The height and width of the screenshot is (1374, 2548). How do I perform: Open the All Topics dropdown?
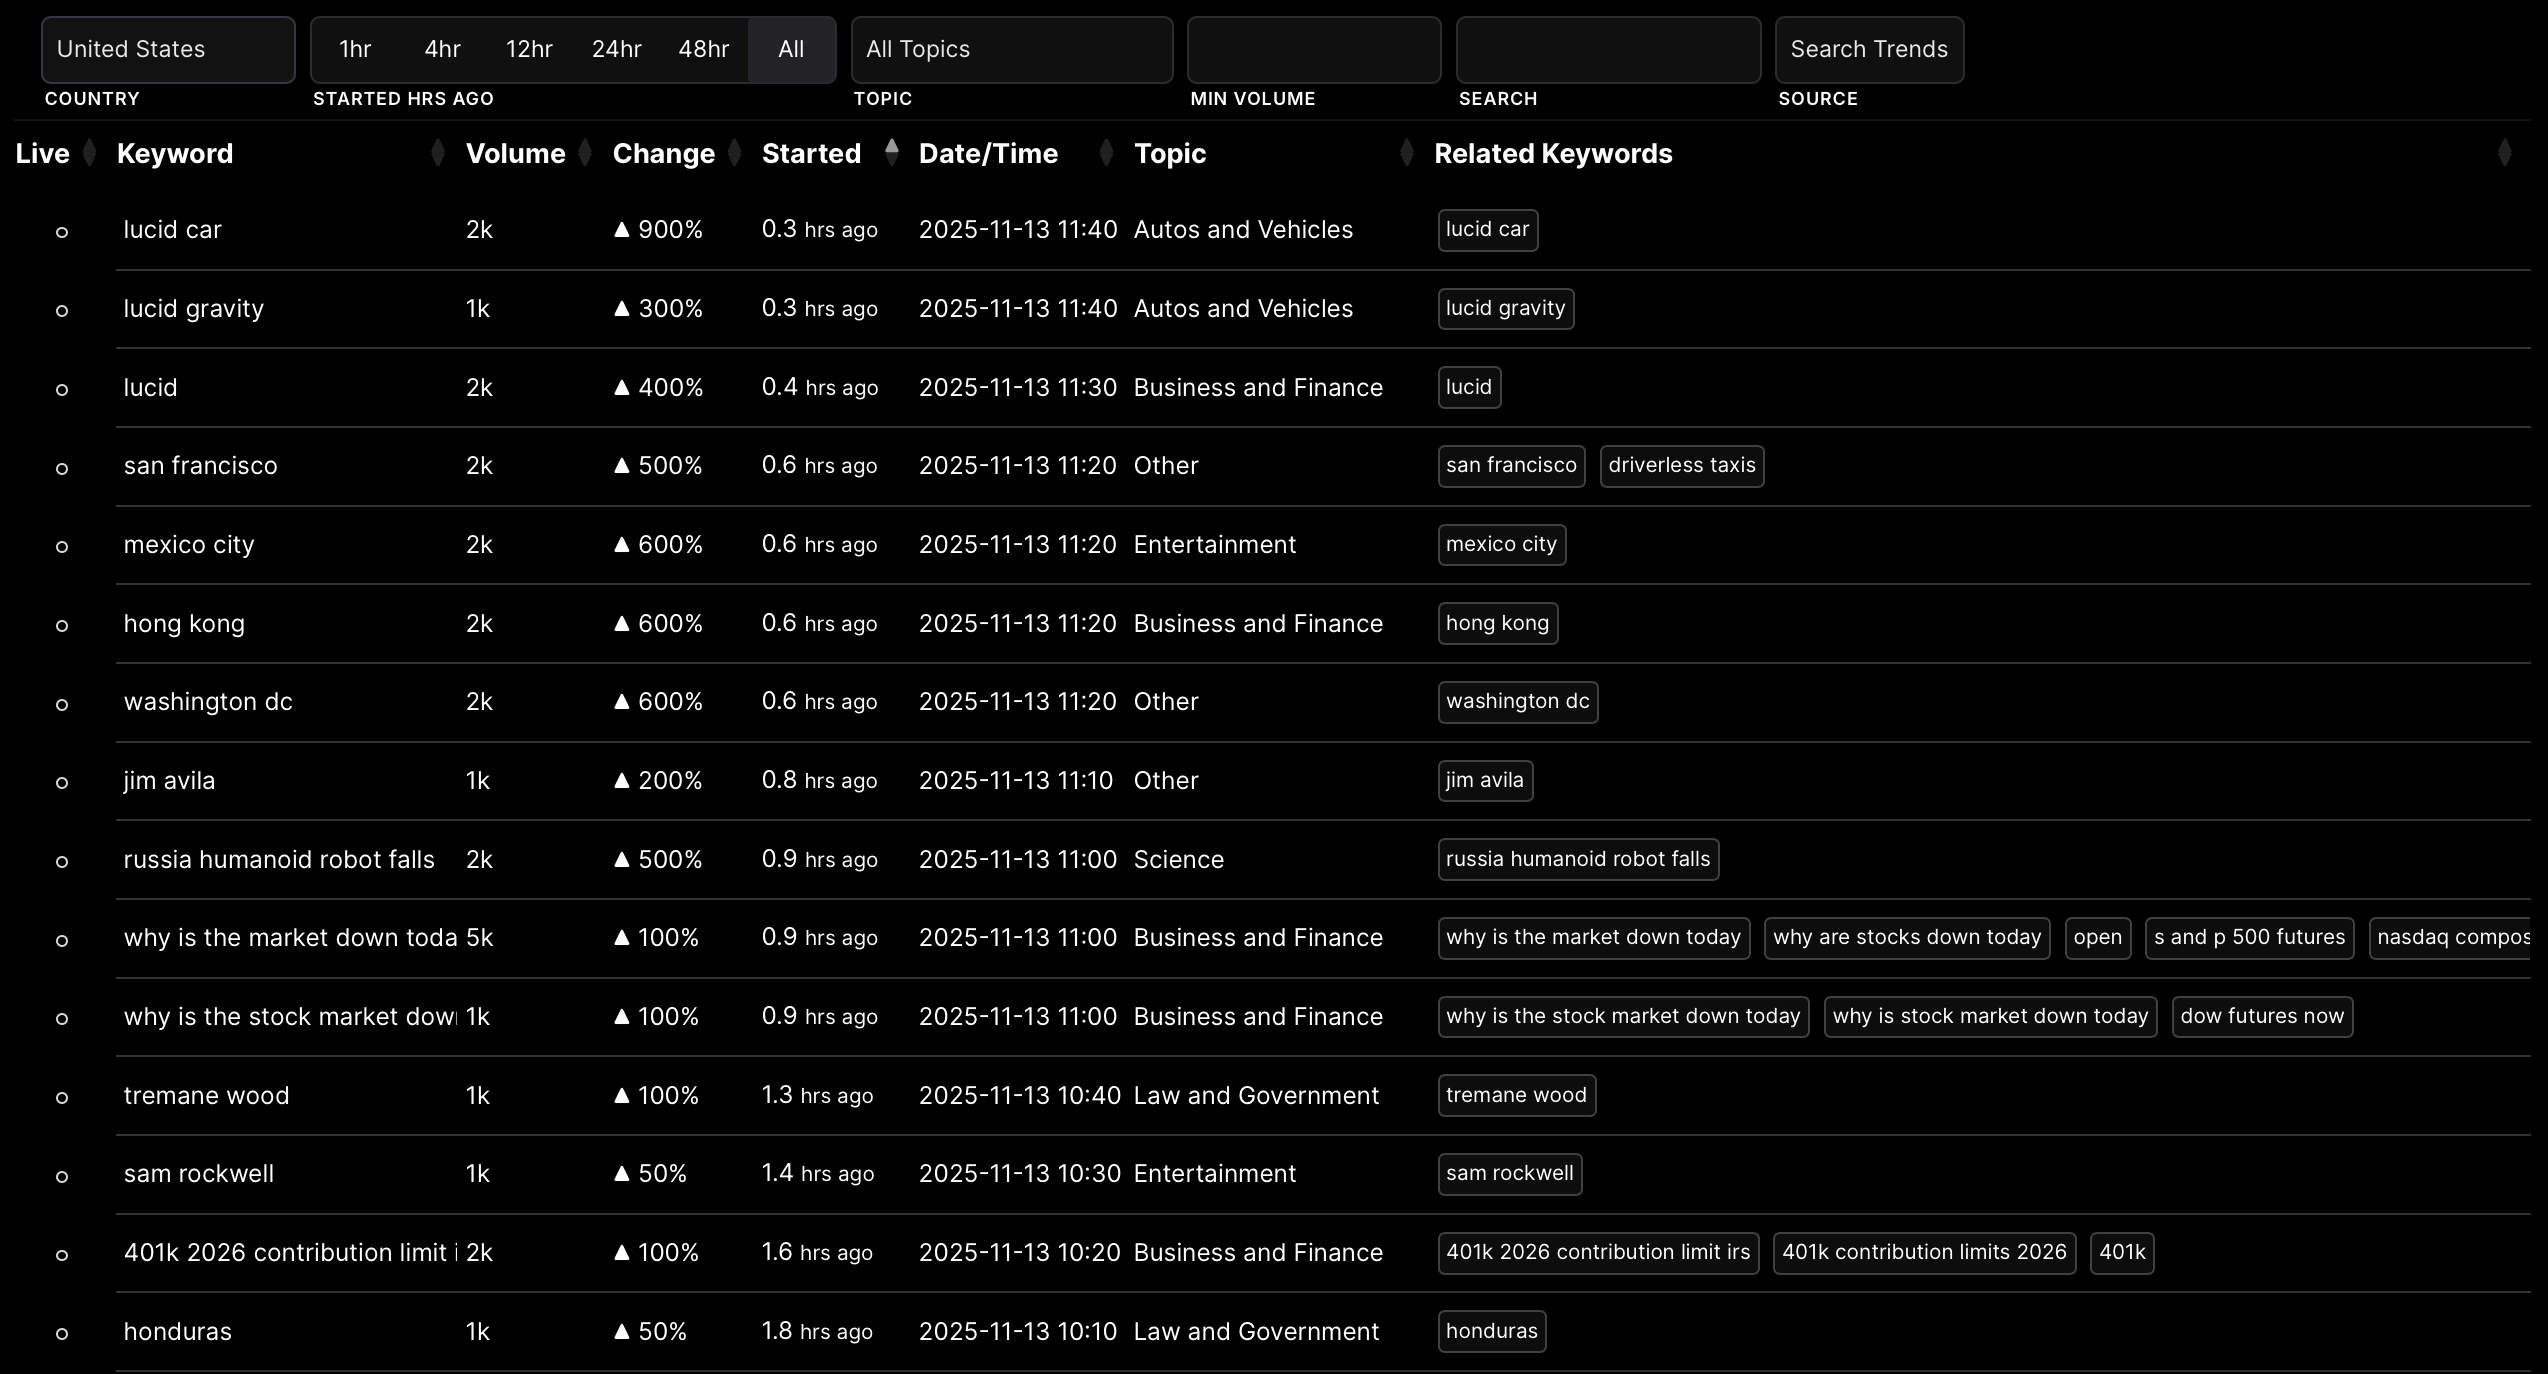(1011, 49)
